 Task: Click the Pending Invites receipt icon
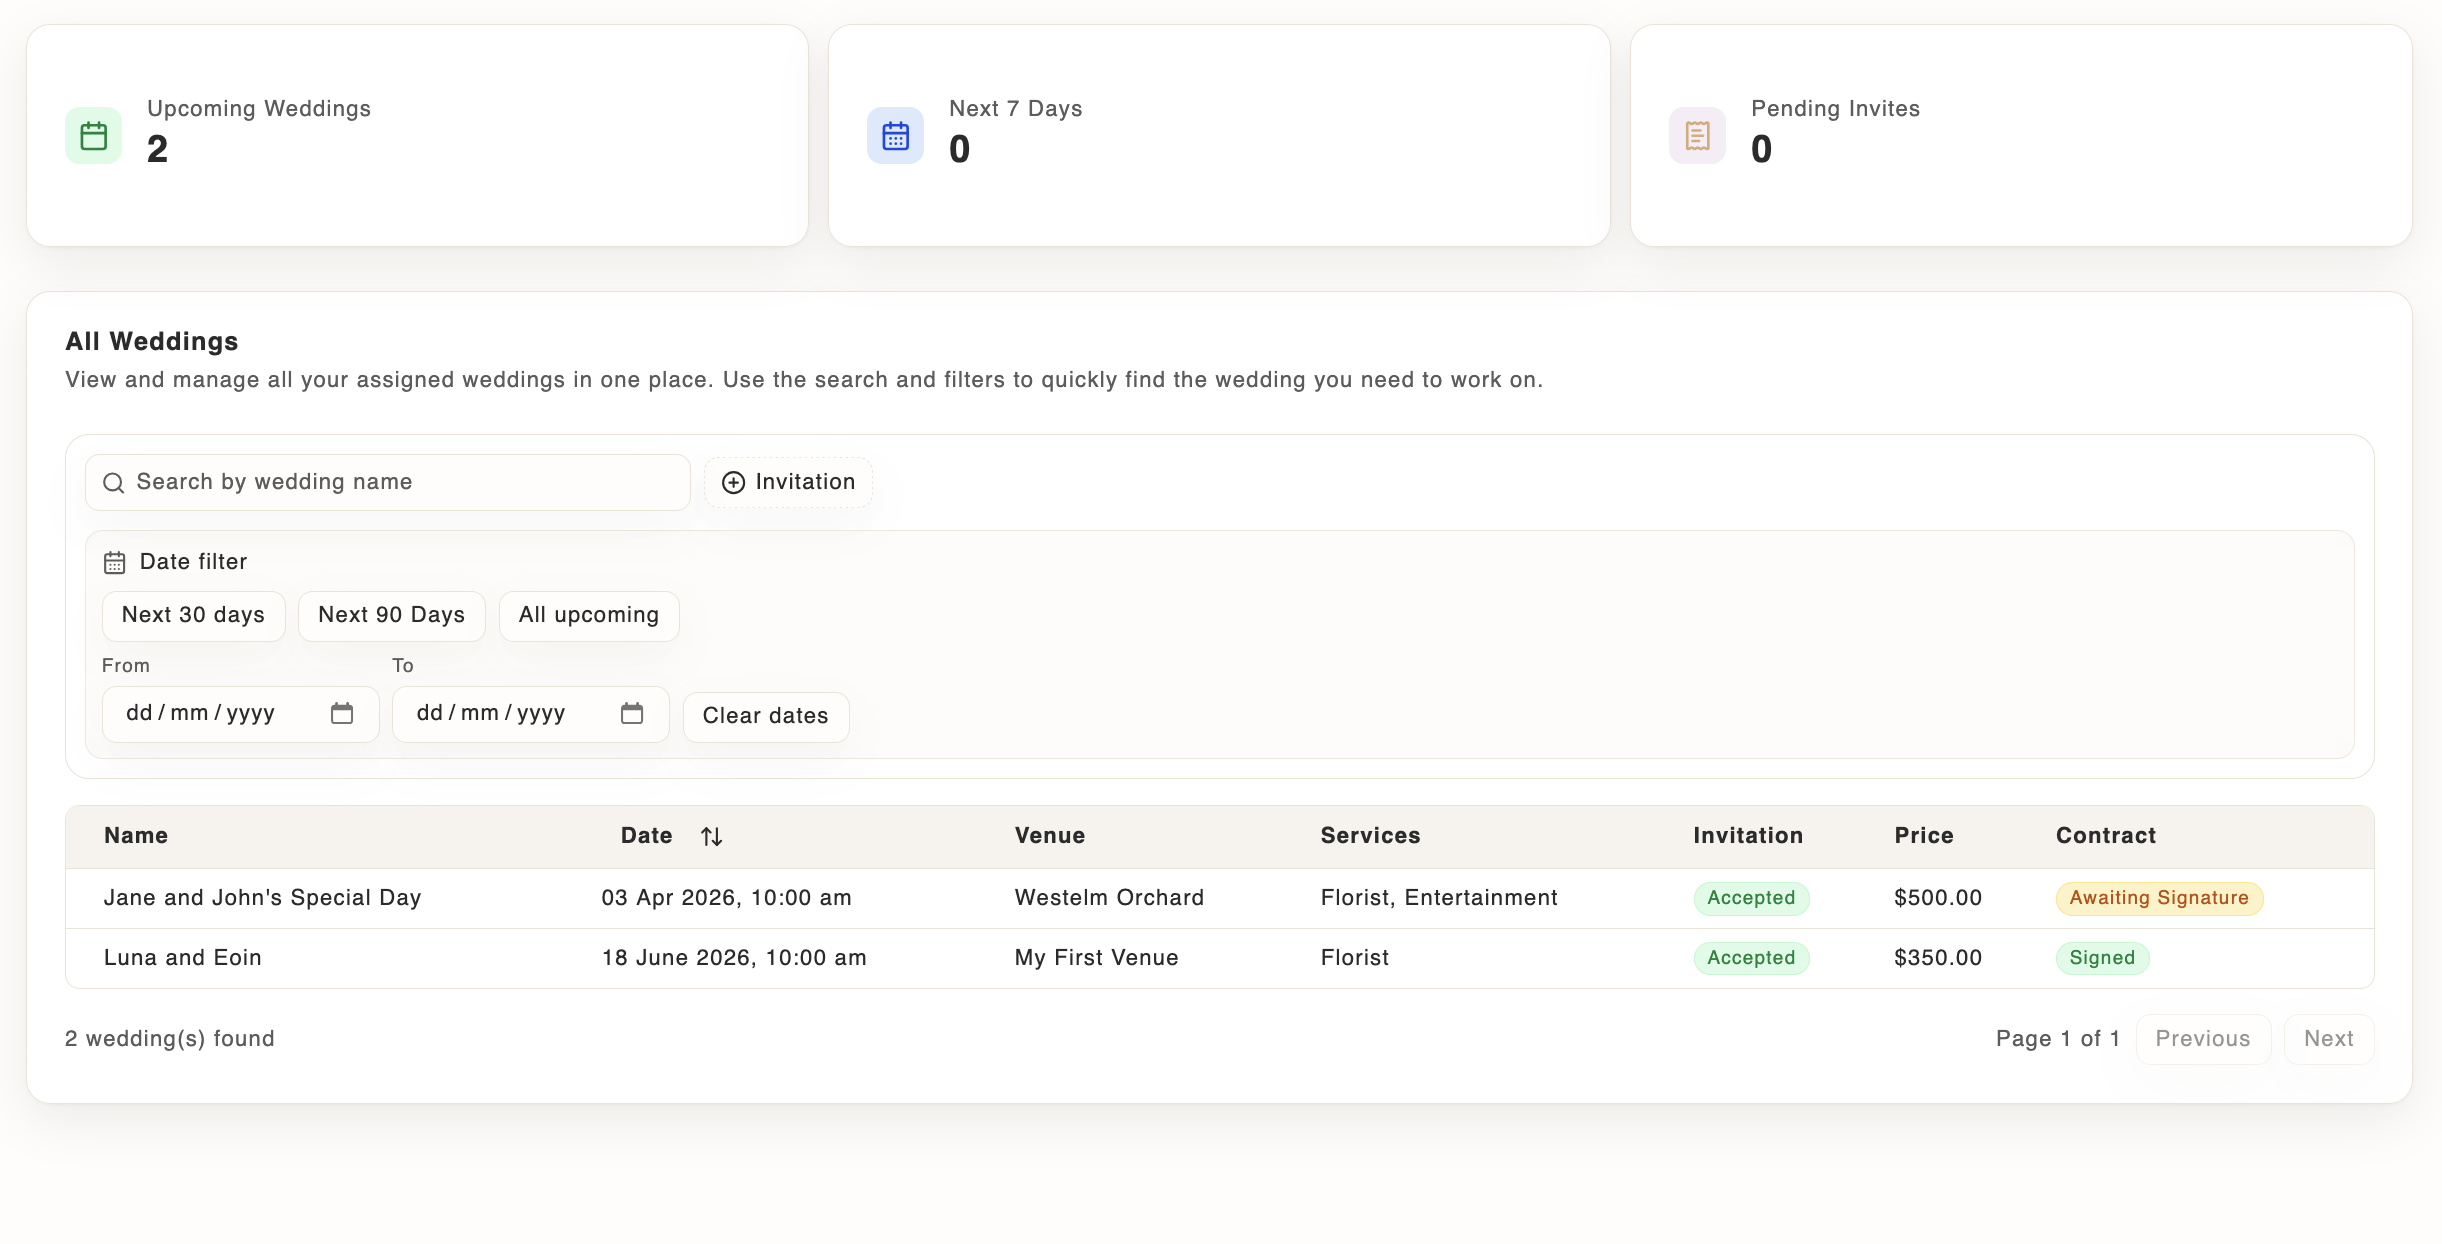click(x=1697, y=135)
